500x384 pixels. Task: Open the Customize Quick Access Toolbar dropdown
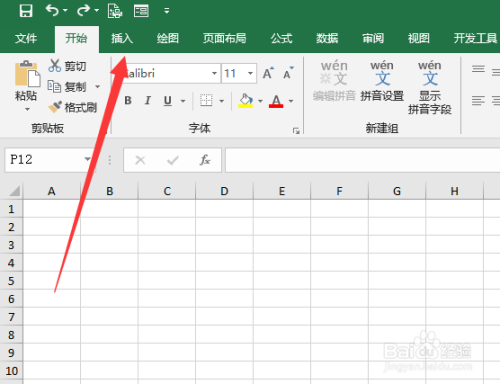(x=167, y=11)
